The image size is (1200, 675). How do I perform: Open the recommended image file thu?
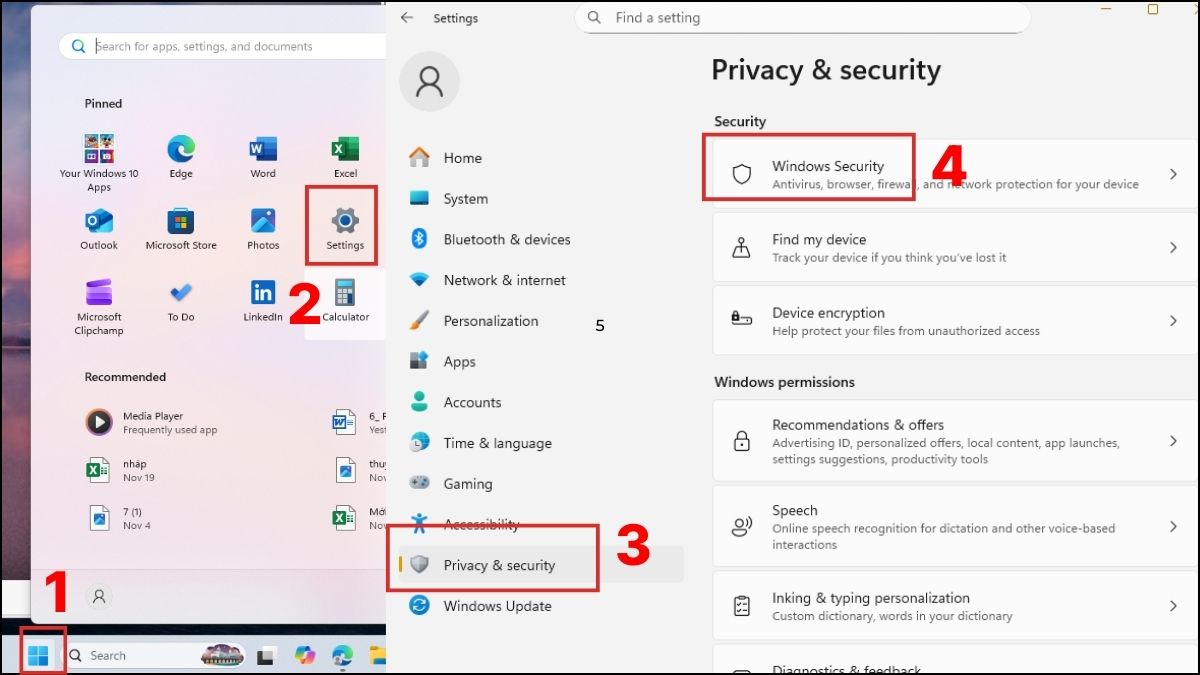(359, 470)
